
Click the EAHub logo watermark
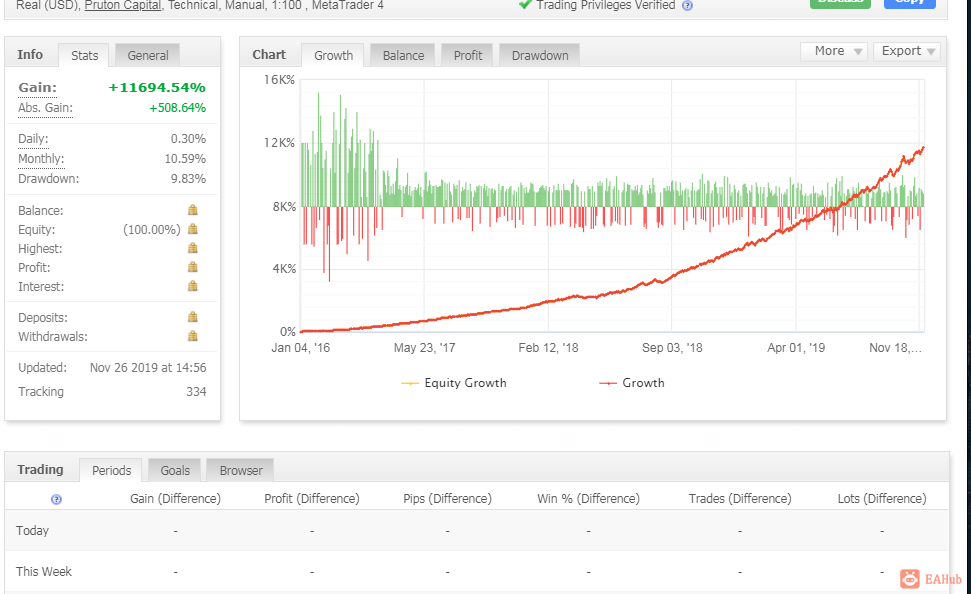point(931,579)
